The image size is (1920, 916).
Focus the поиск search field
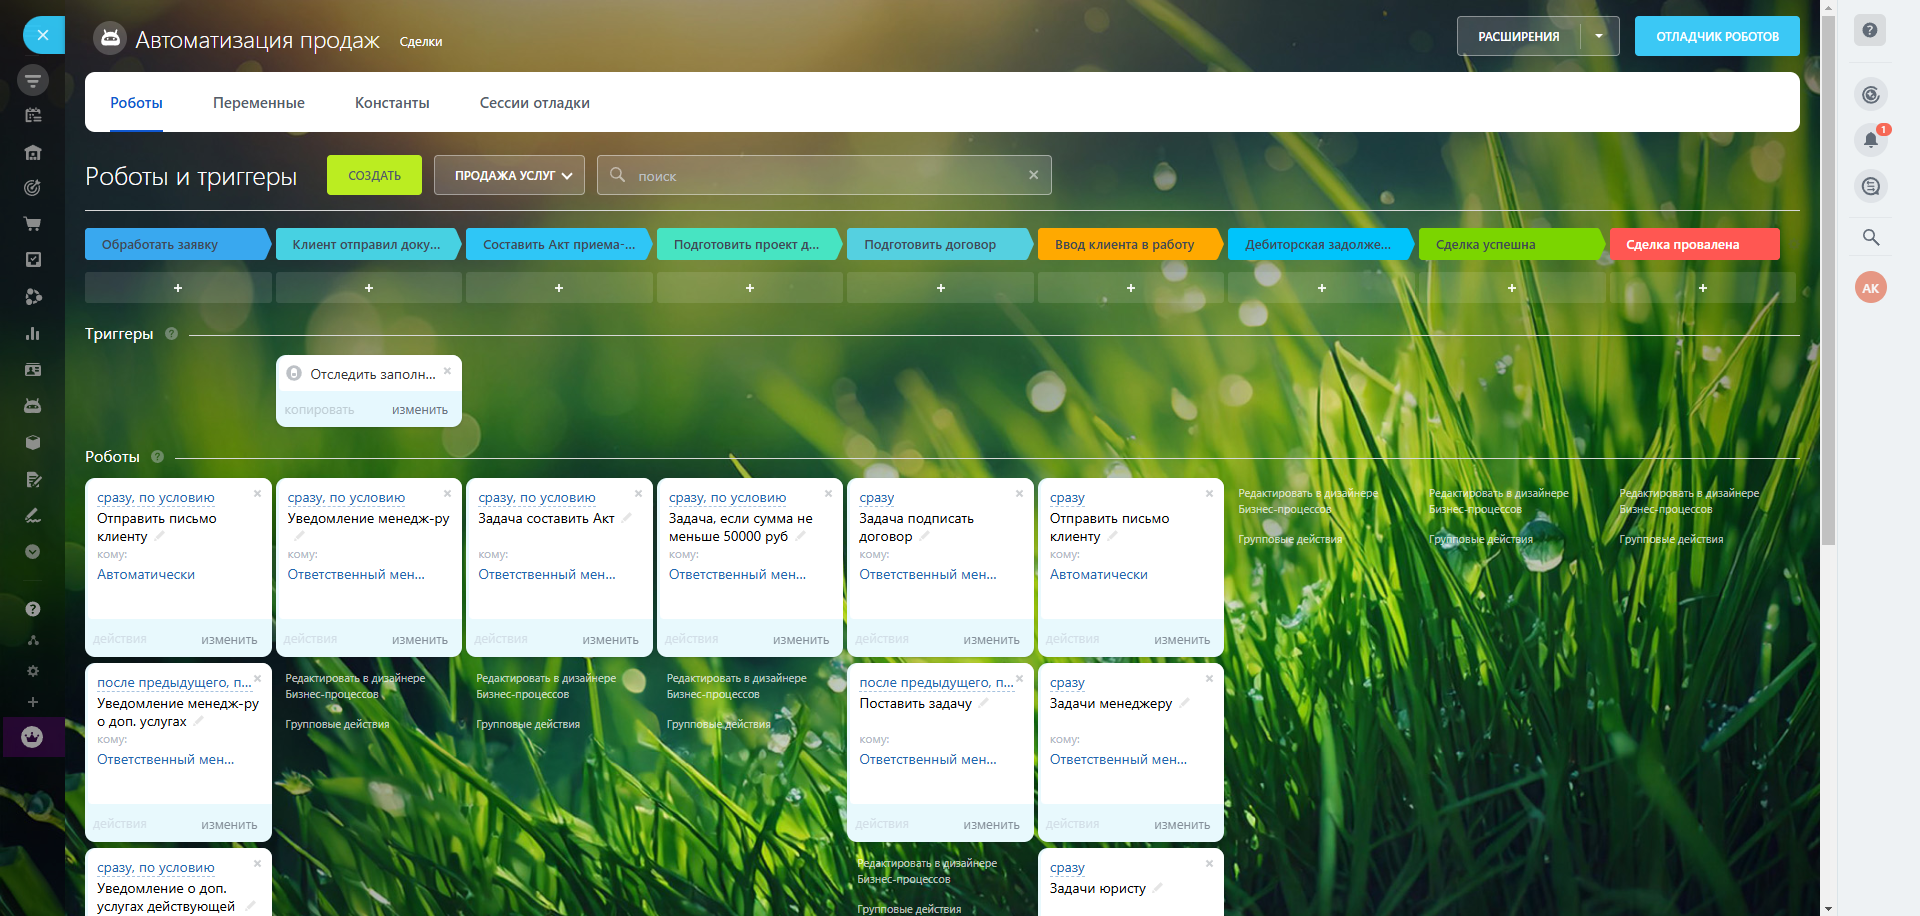824,175
